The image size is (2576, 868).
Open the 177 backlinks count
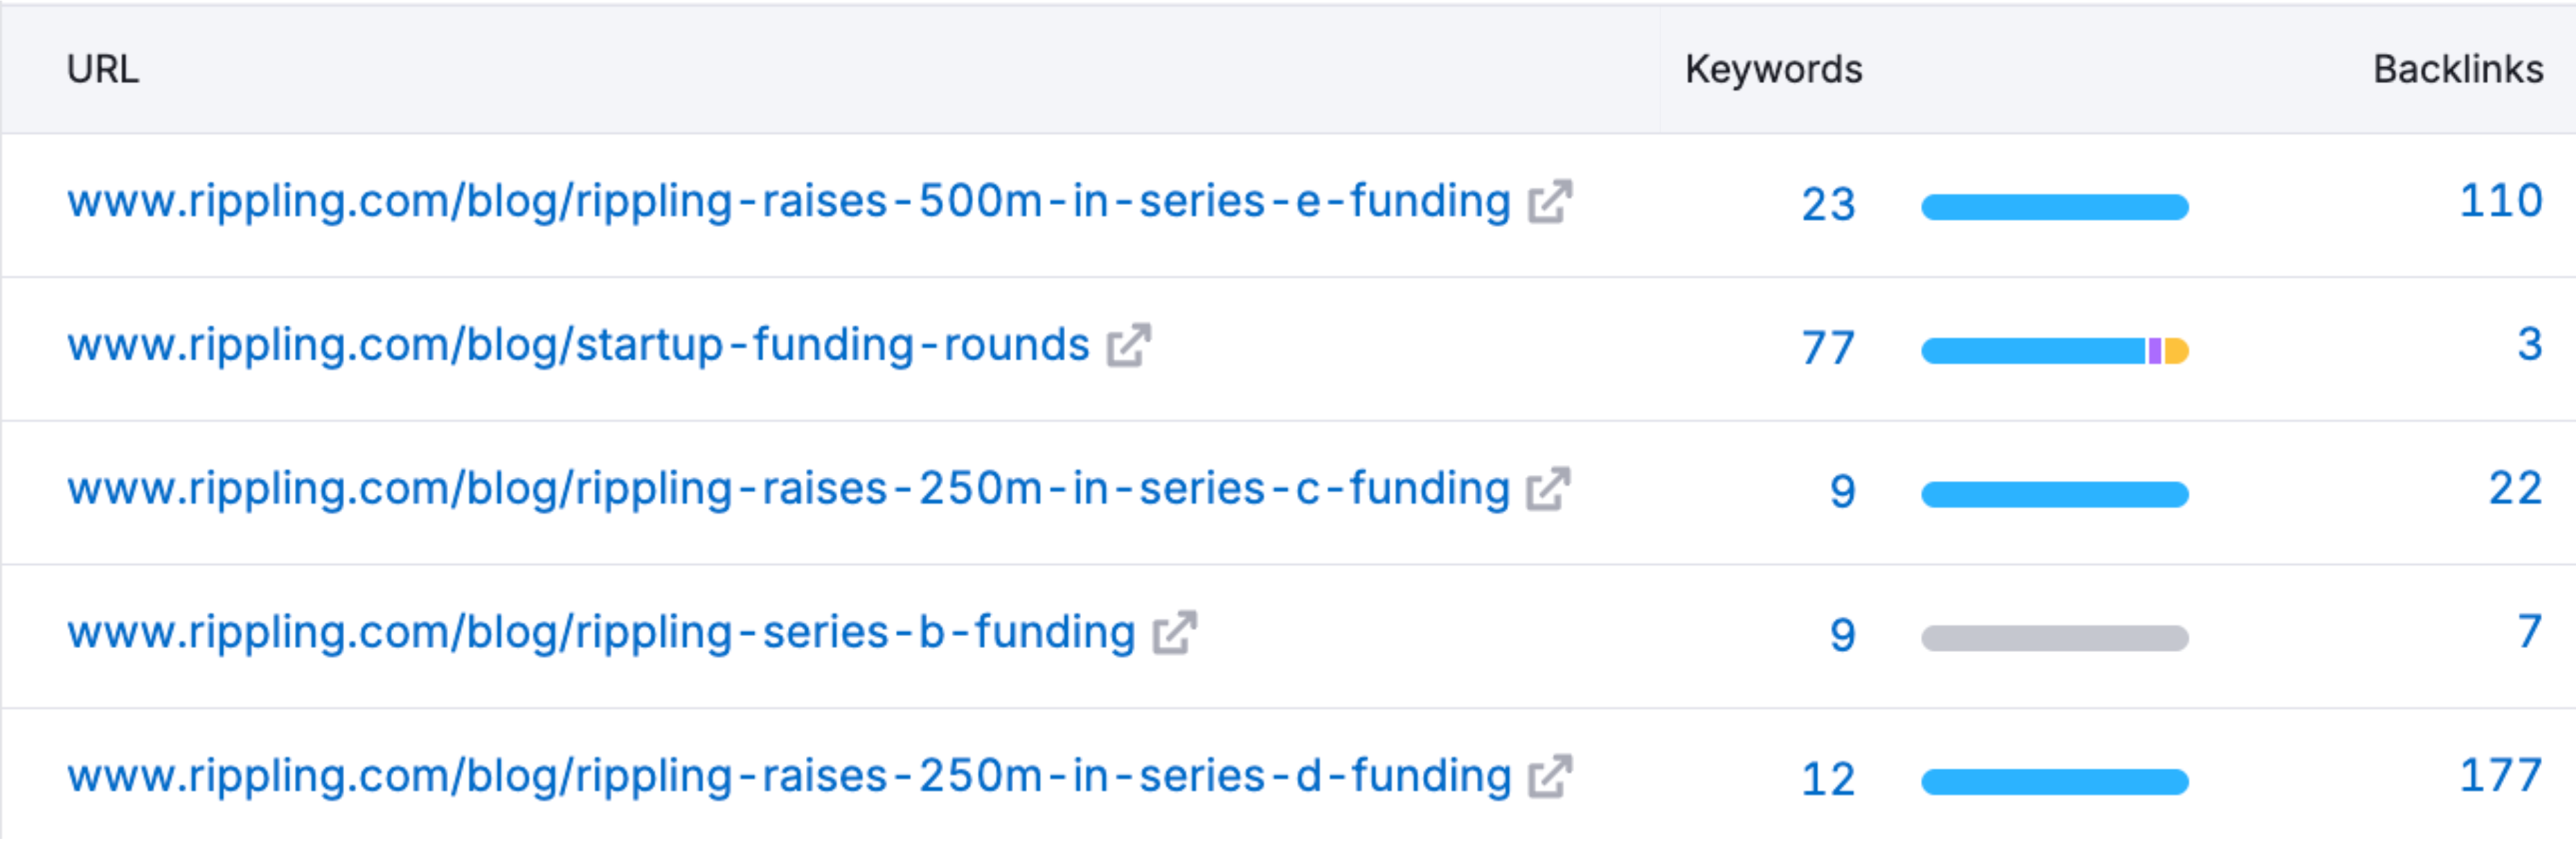2501,776
